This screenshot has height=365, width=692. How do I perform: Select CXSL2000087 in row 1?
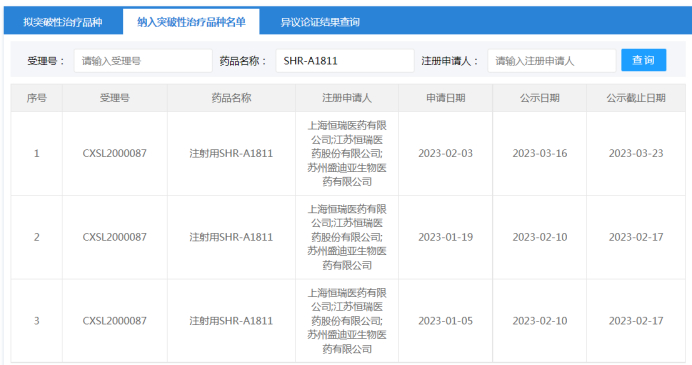coord(115,153)
